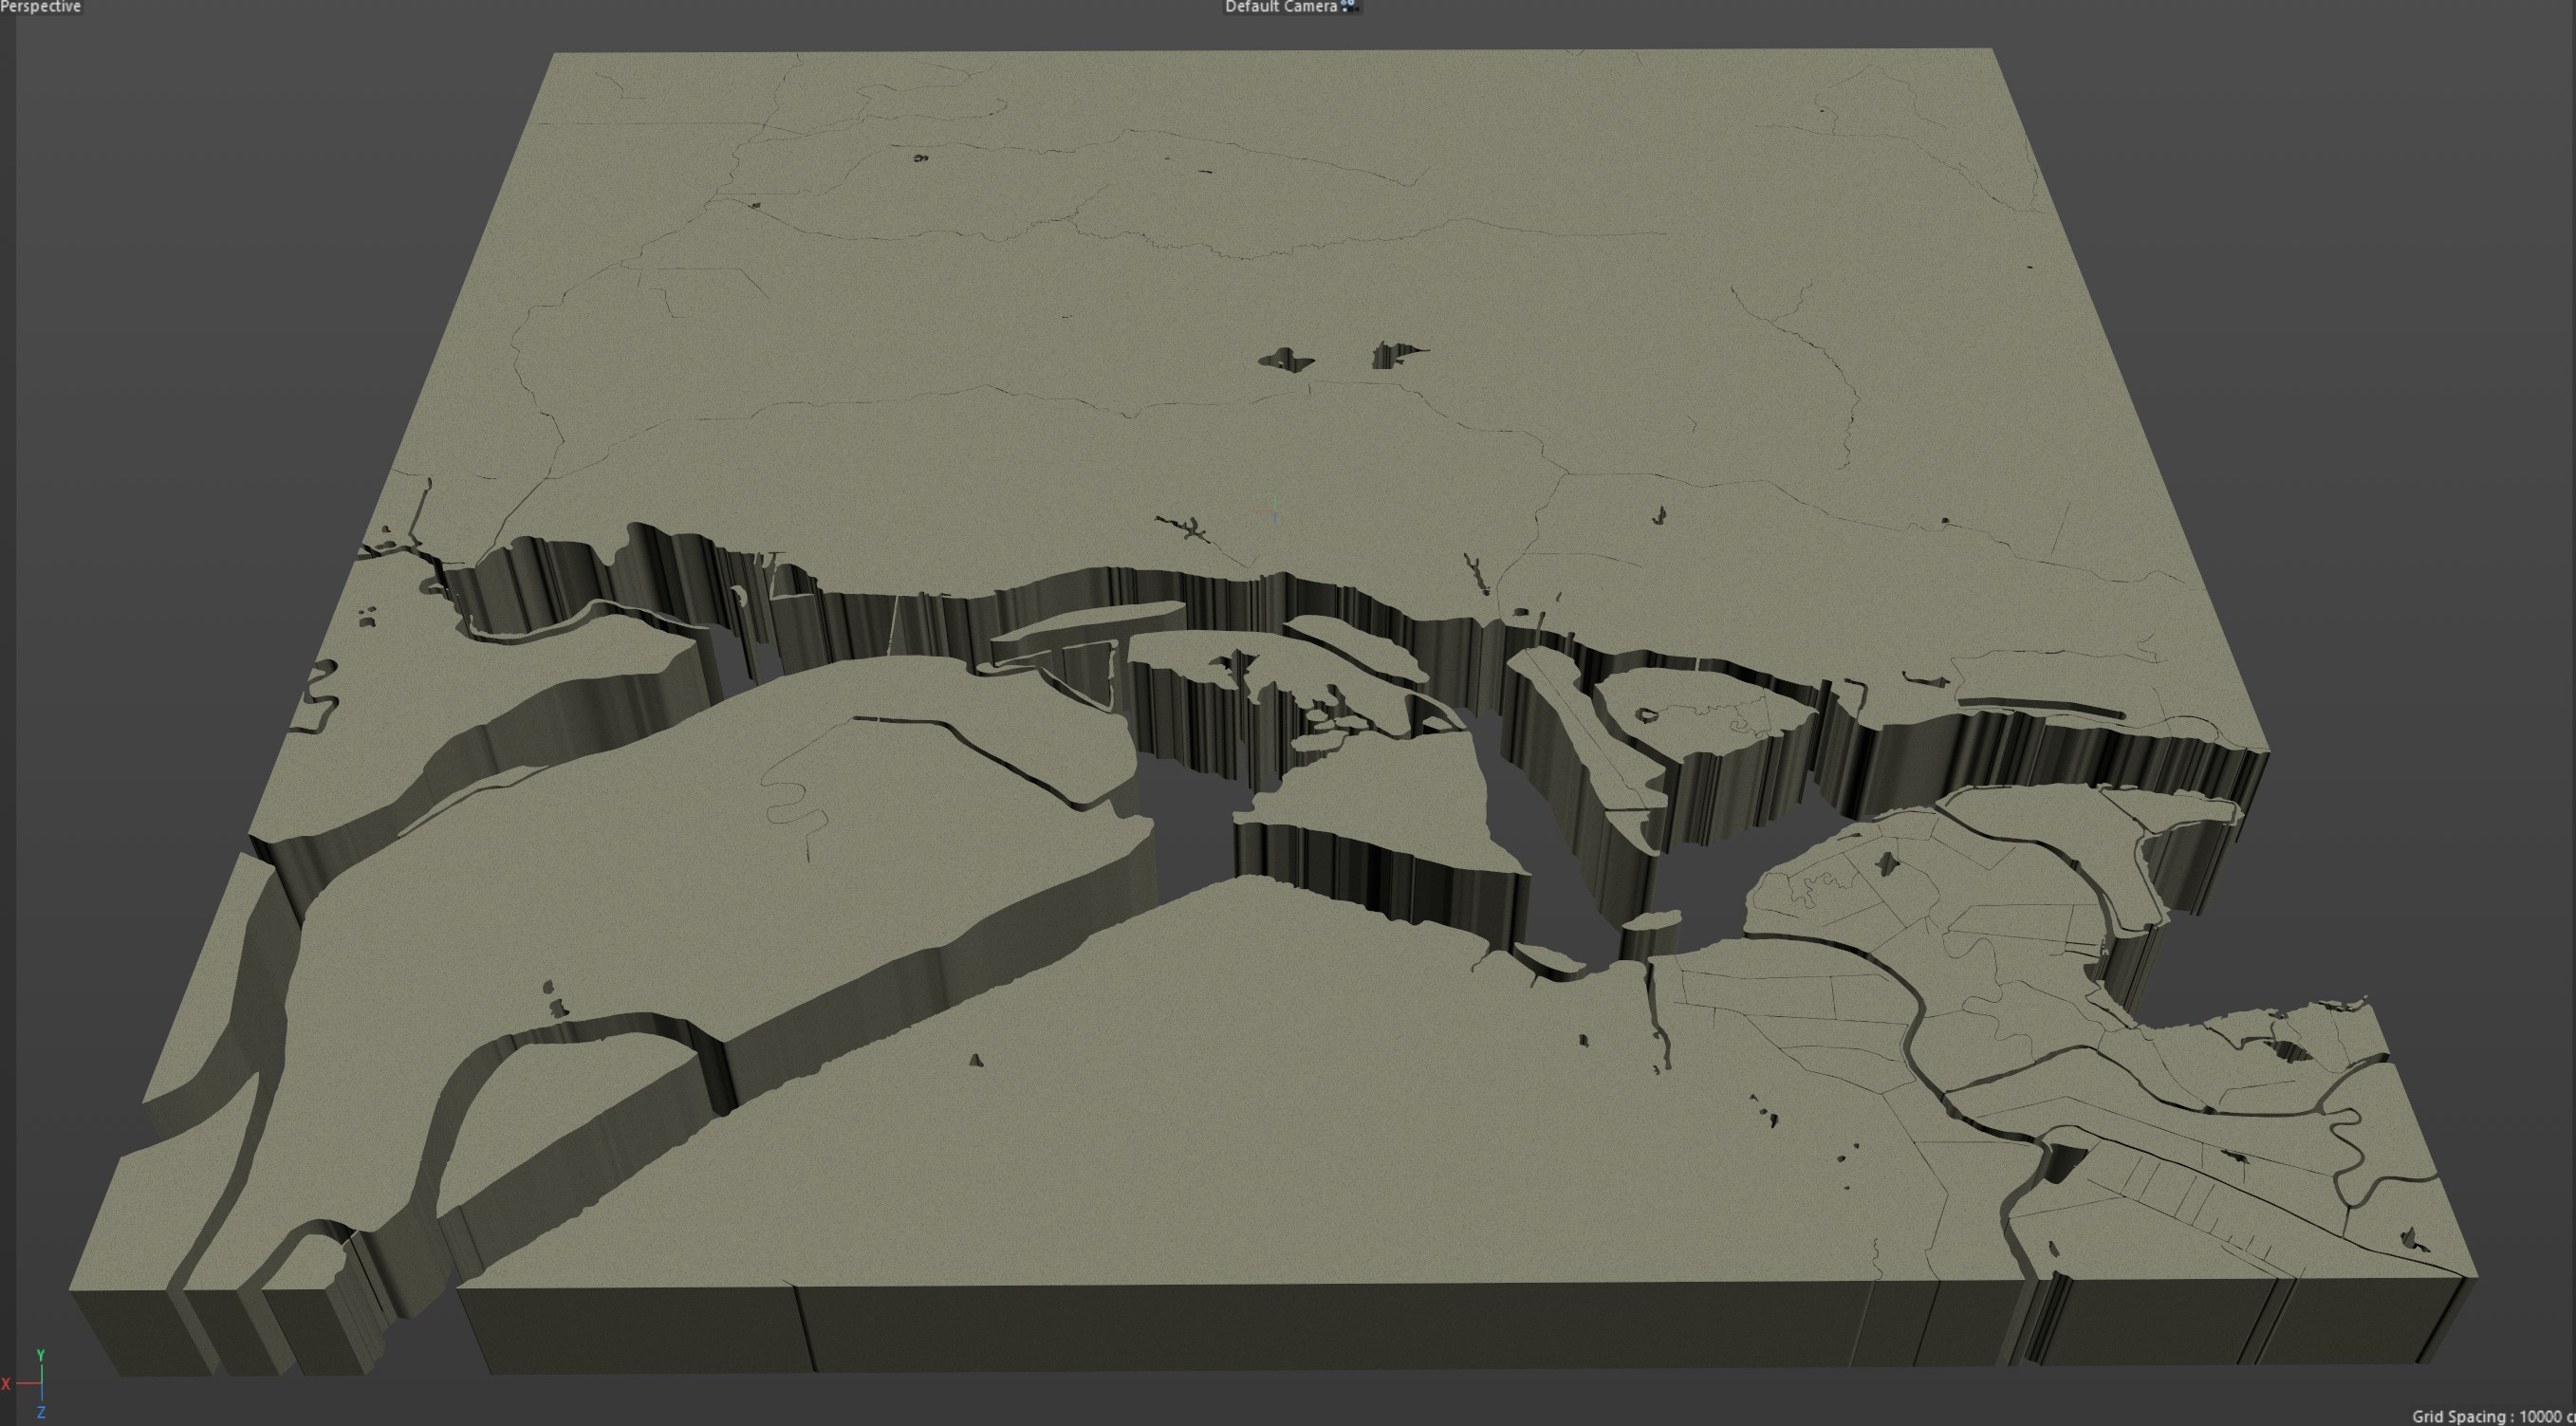
Task: Click the camera icon beside Default Camera
Action: pos(1348,6)
